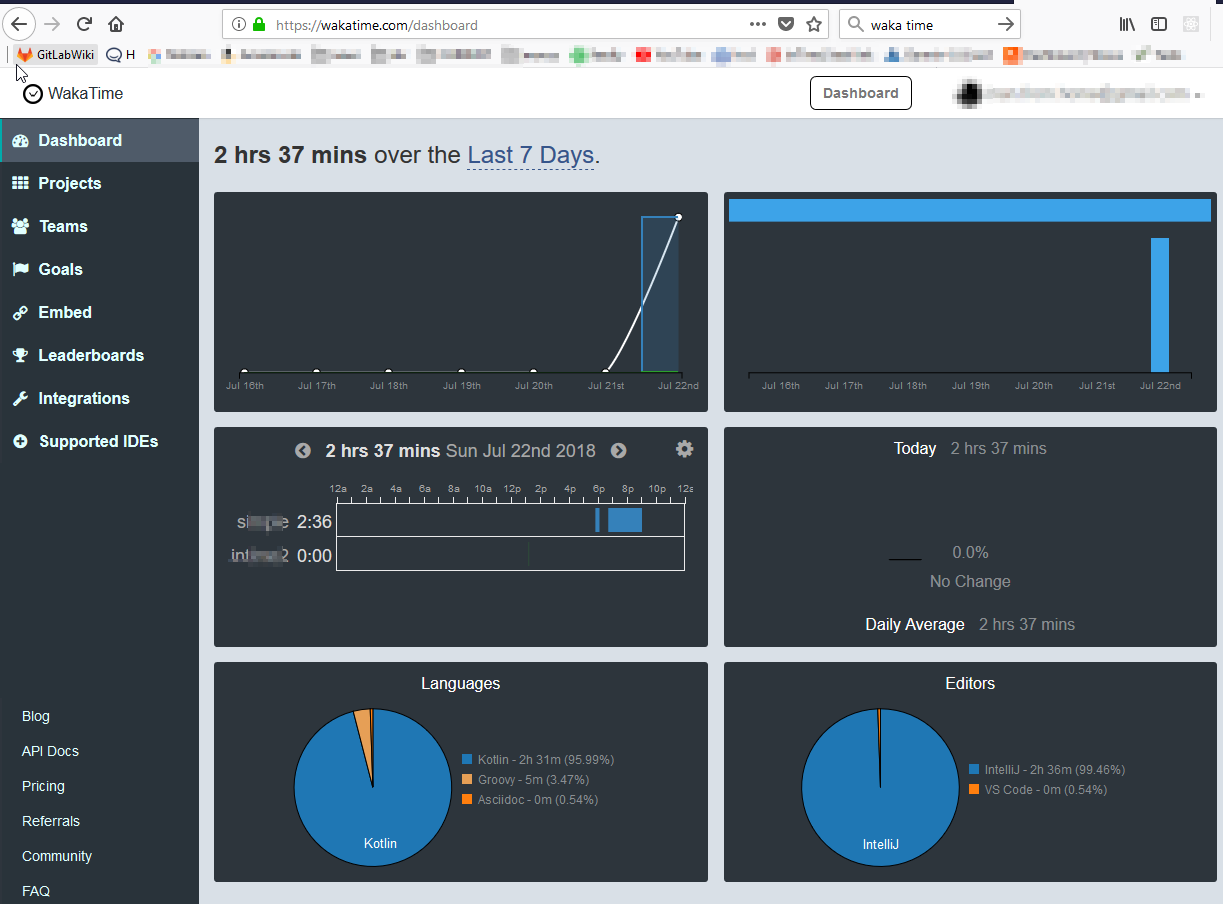1223x904 pixels.
Task: Select Leaderboards in the sidebar
Action: [x=90, y=355]
